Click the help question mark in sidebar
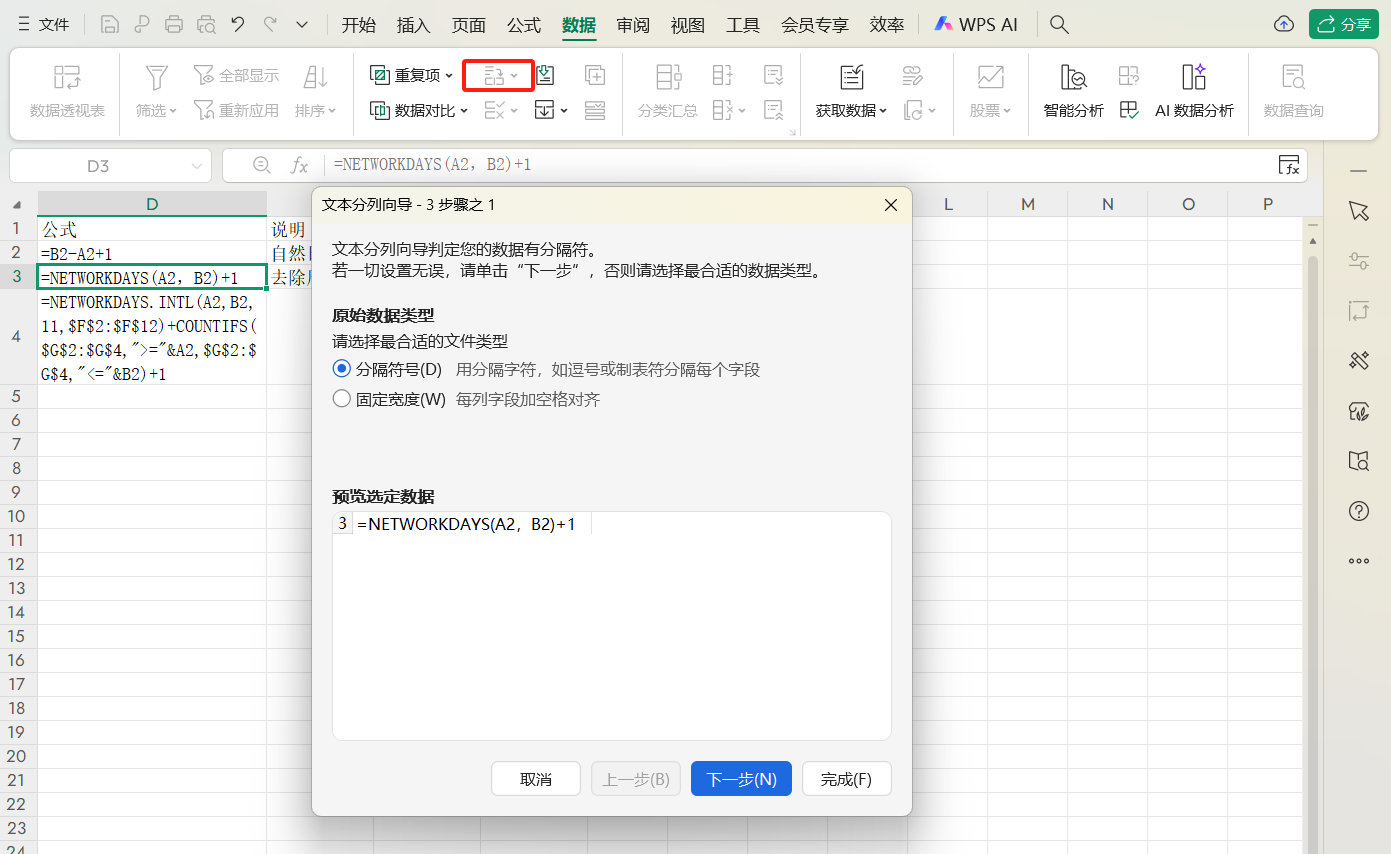This screenshot has width=1391, height=854. tap(1358, 511)
